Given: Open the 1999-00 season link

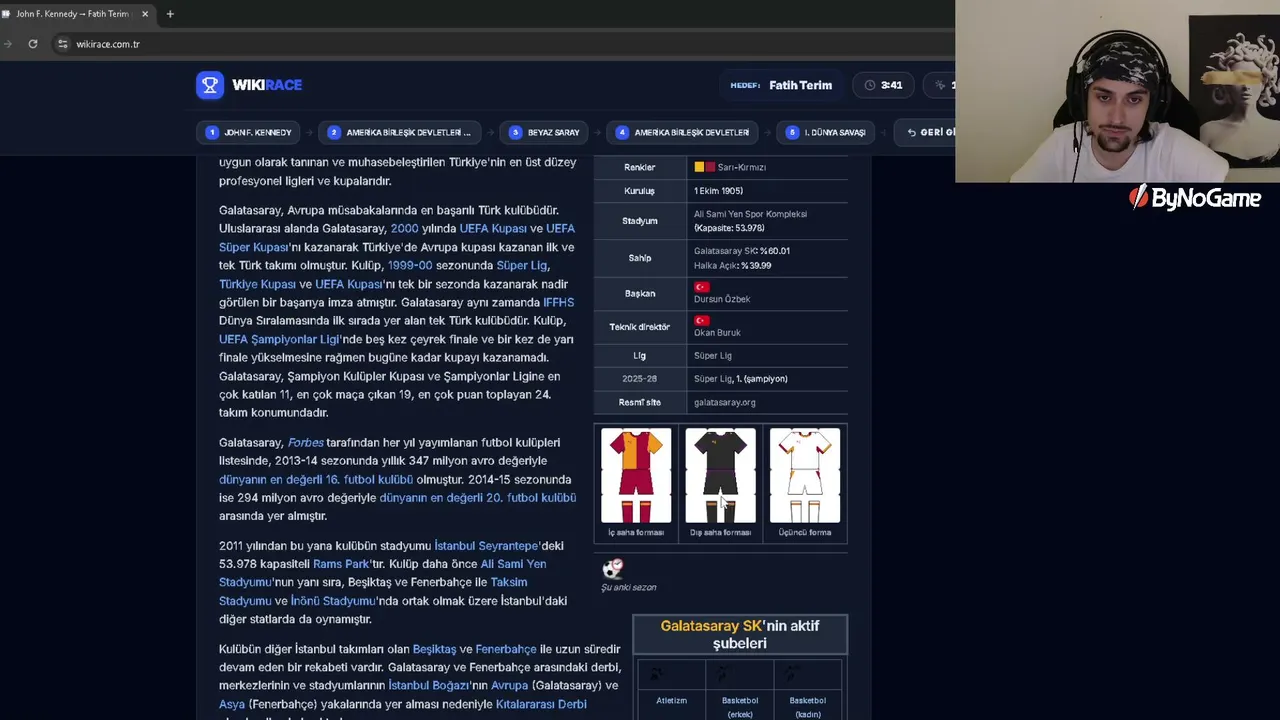Looking at the screenshot, I should point(410,266).
